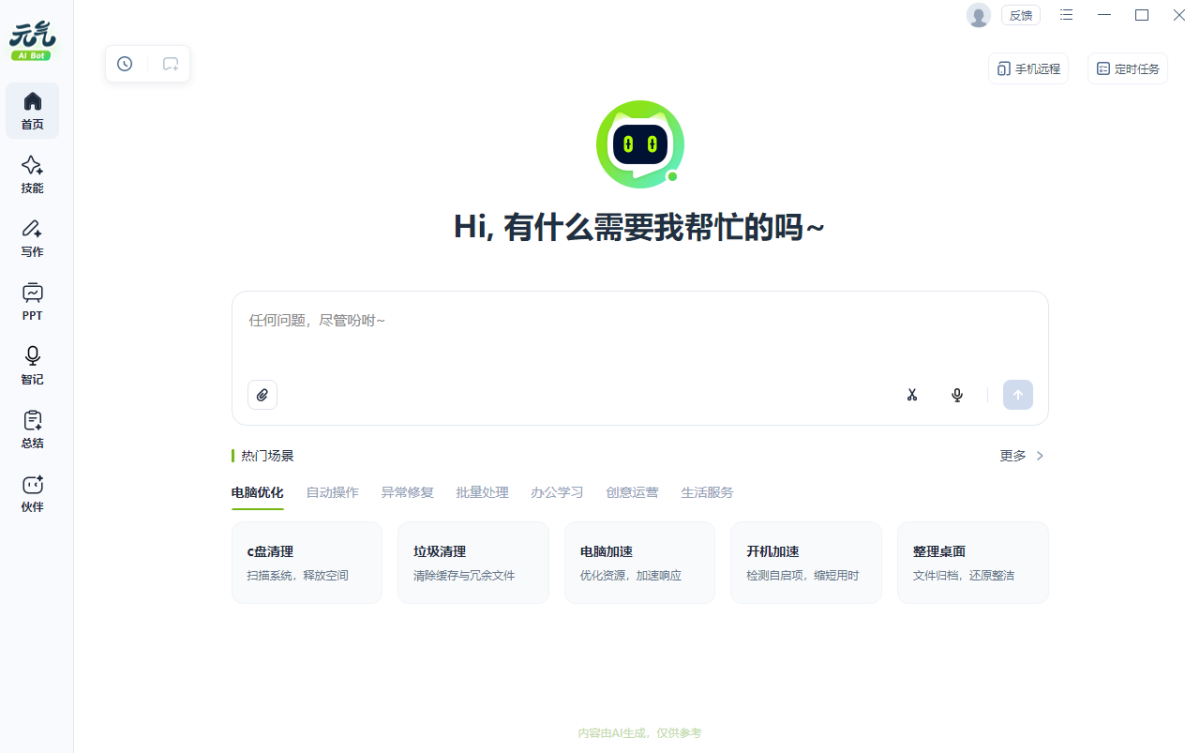Image resolution: width=1200 pixels, height=753 pixels.
Task: Expand 更多 hot scenarios
Action: (1021, 456)
